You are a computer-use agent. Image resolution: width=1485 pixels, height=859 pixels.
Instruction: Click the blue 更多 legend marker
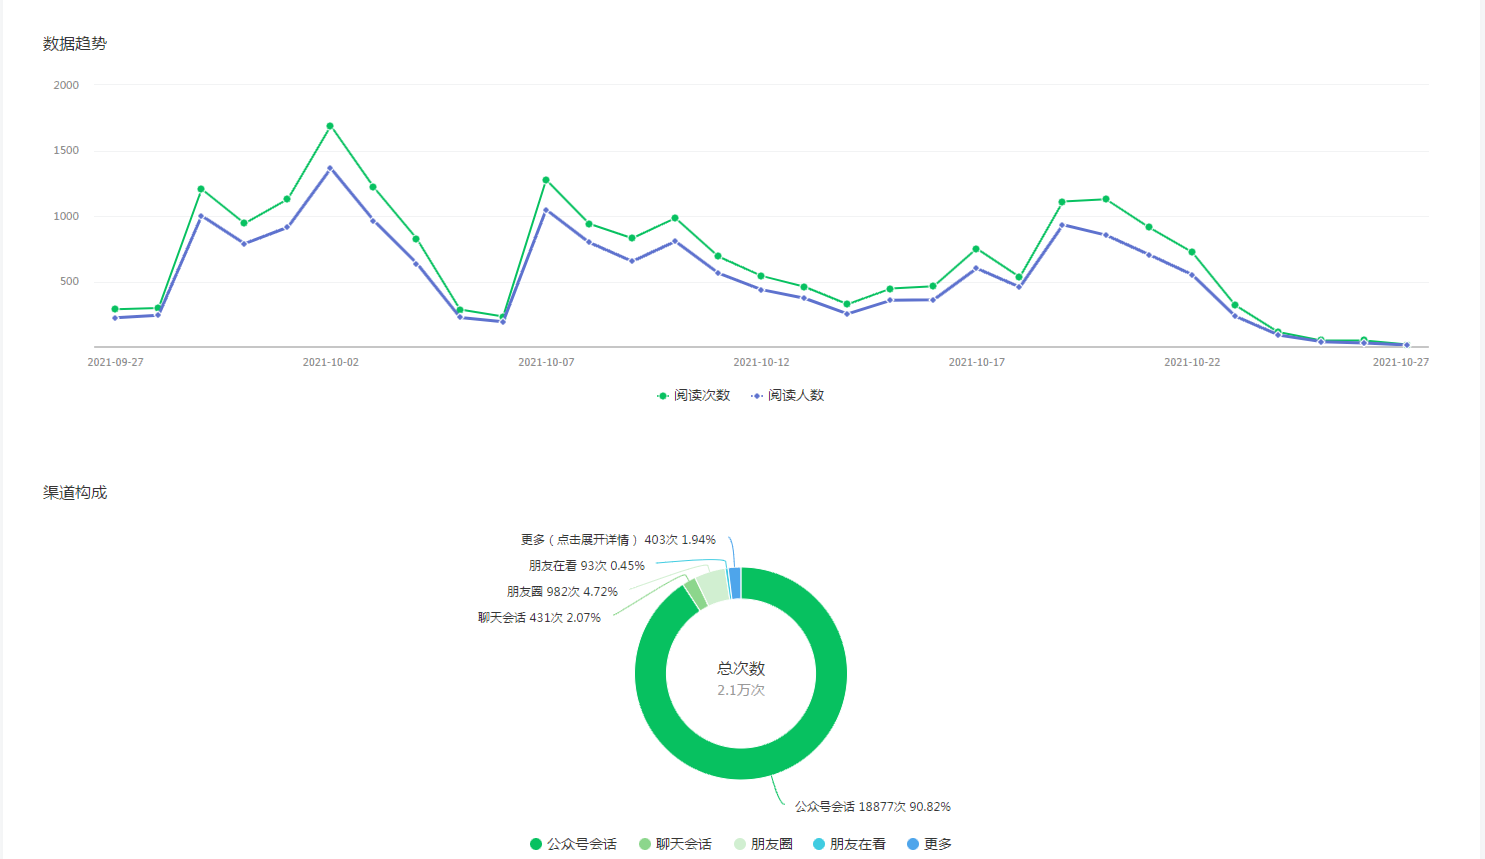point(912,844)
